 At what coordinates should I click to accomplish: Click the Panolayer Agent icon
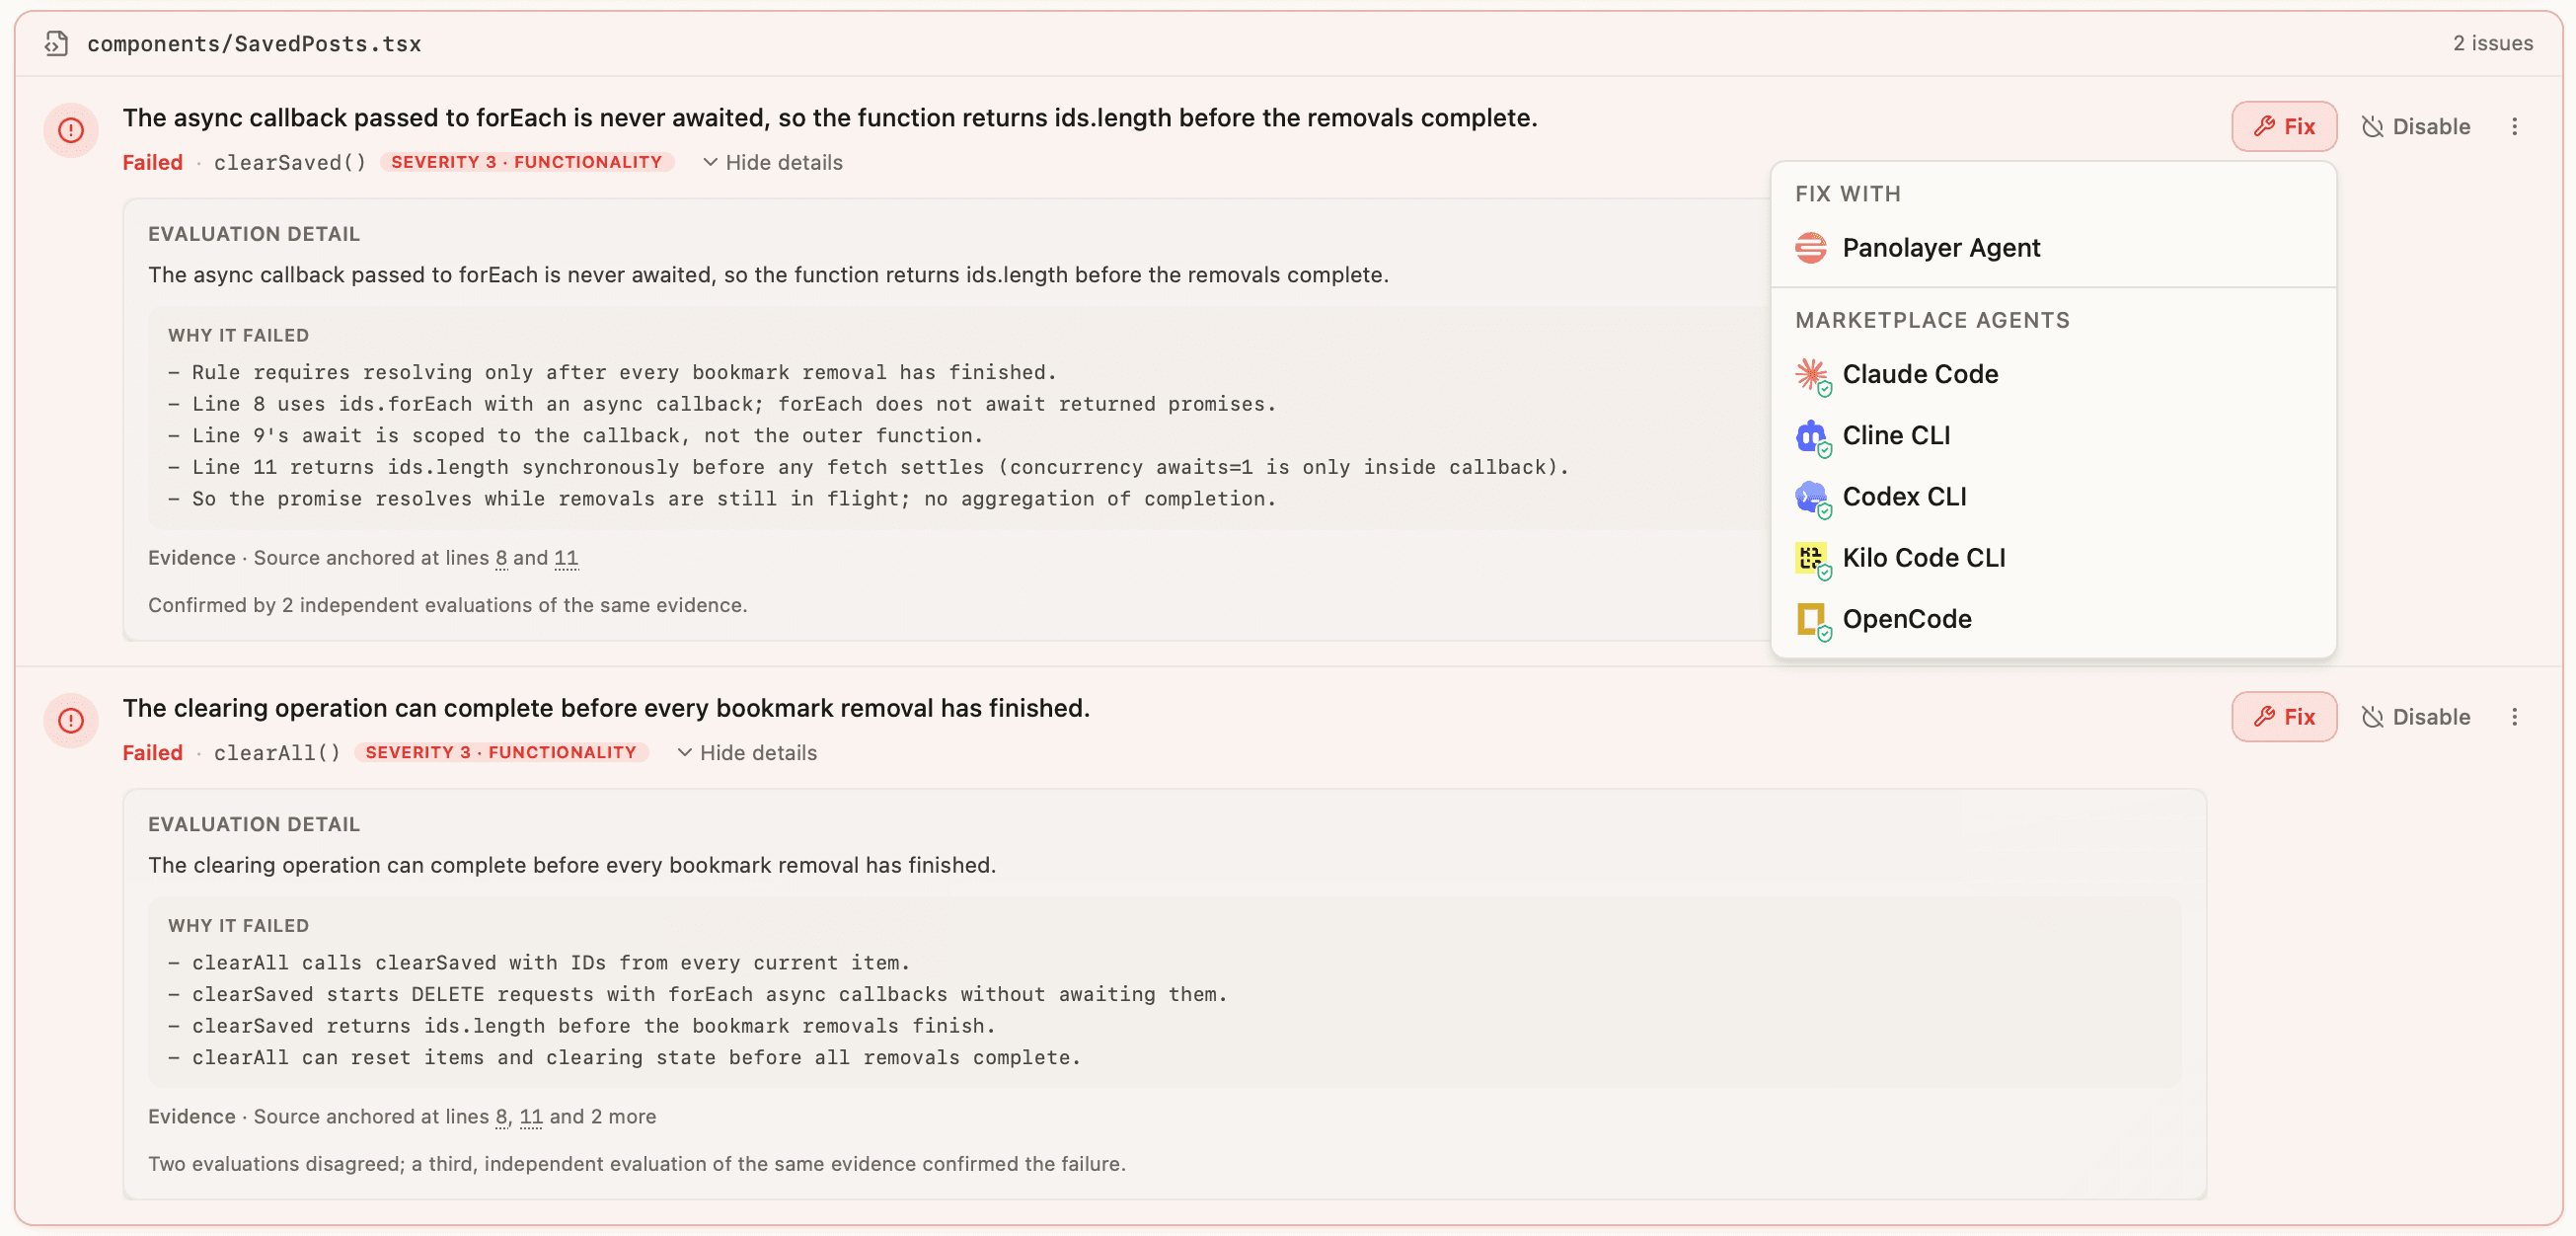[x=1810, y=248]
